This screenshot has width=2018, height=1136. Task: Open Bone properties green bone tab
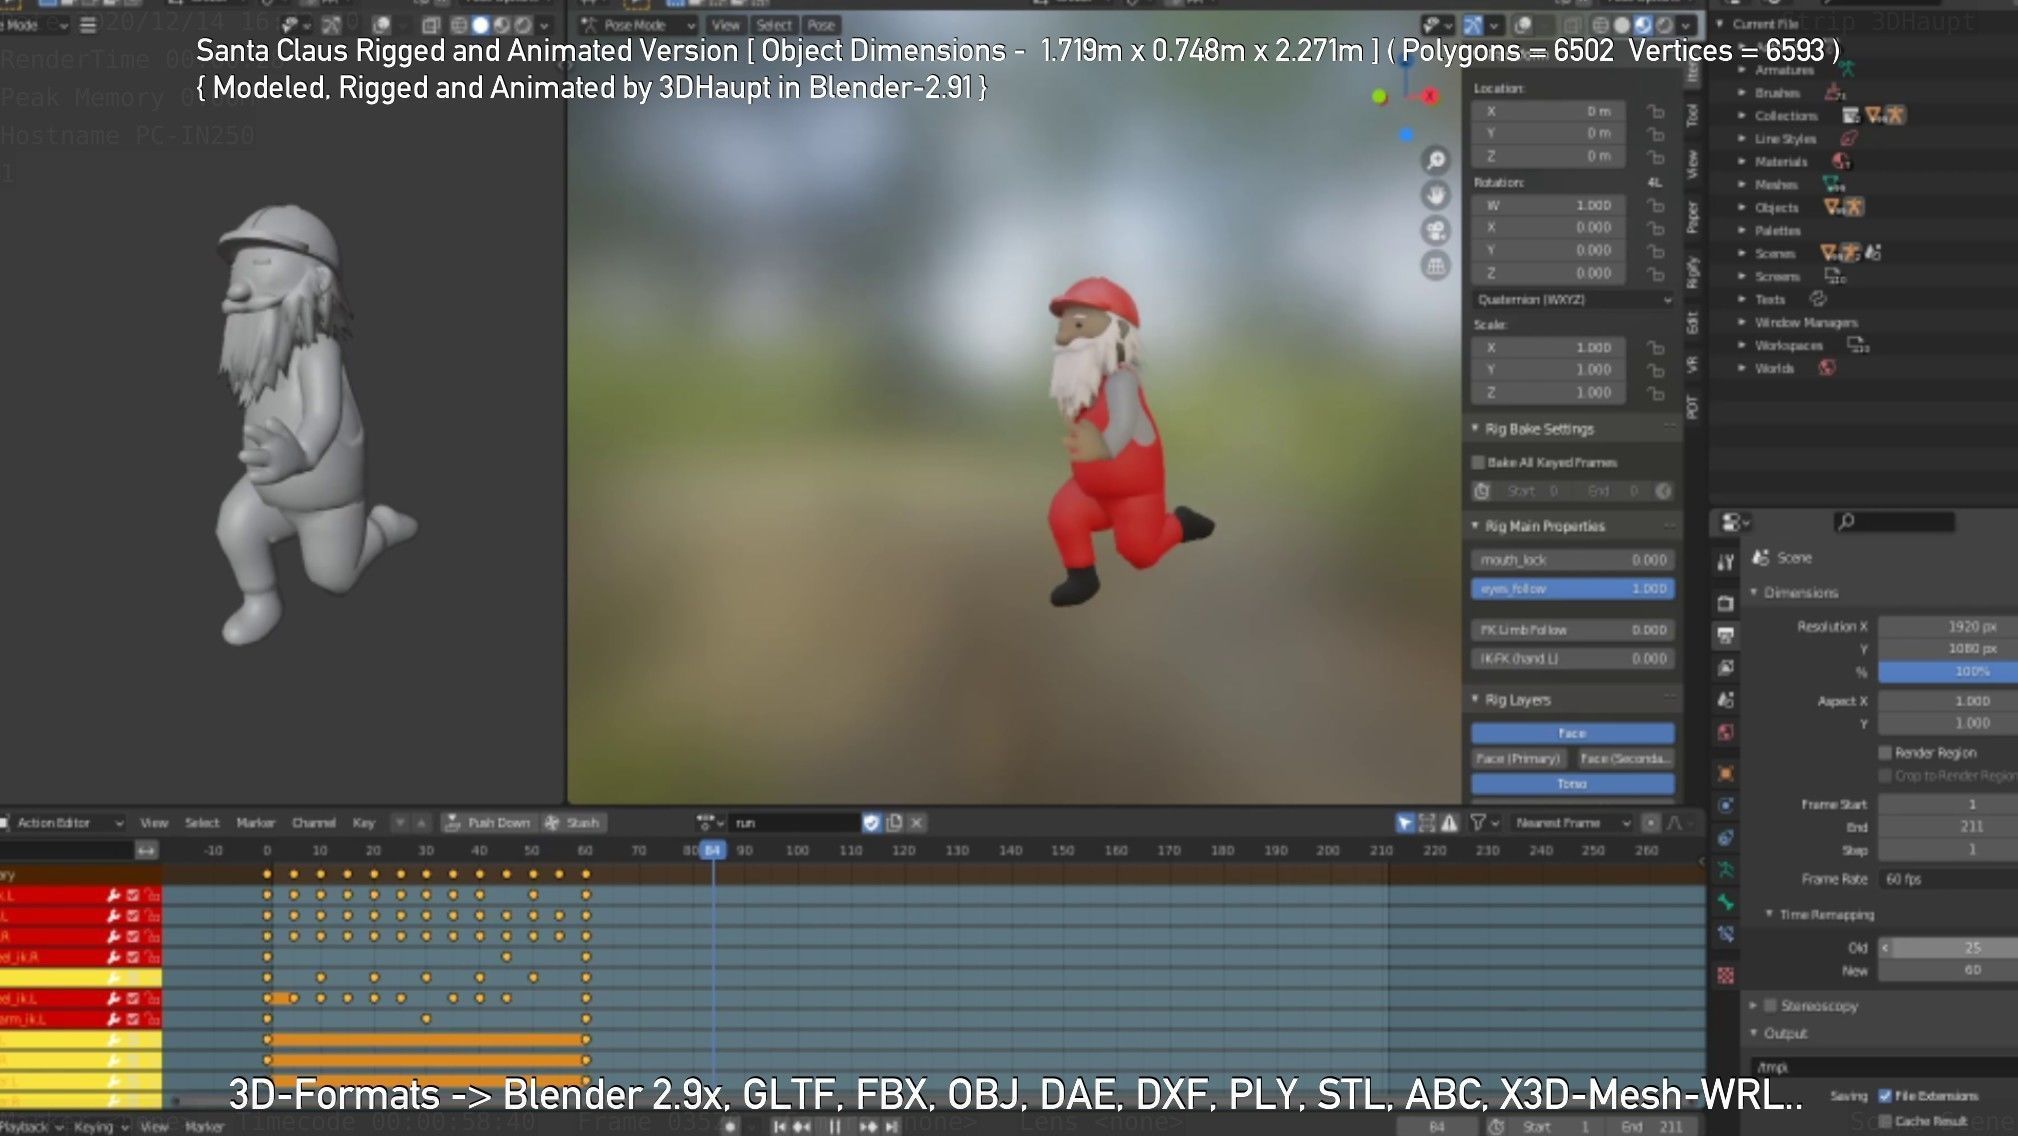[1726, 902]
